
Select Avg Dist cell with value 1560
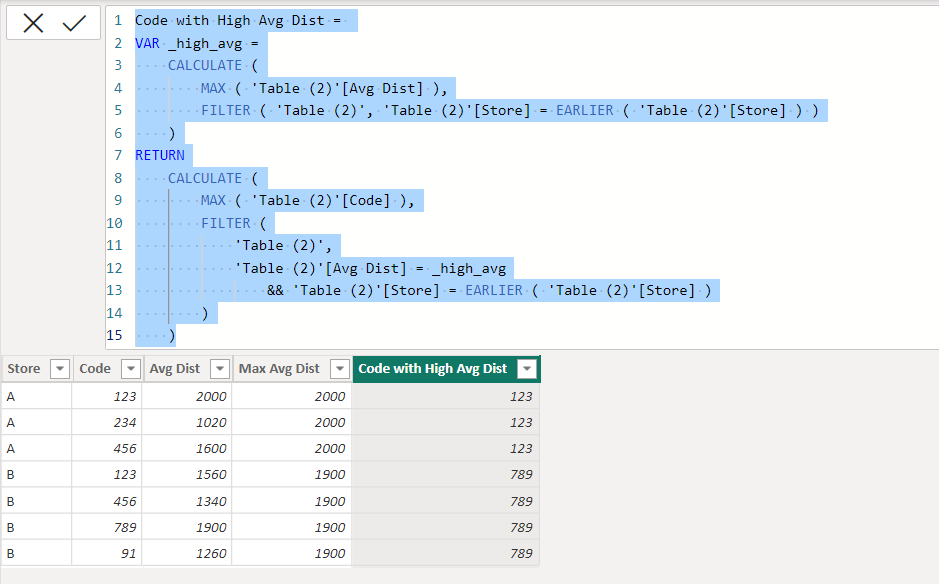click(x=187, y=474)
